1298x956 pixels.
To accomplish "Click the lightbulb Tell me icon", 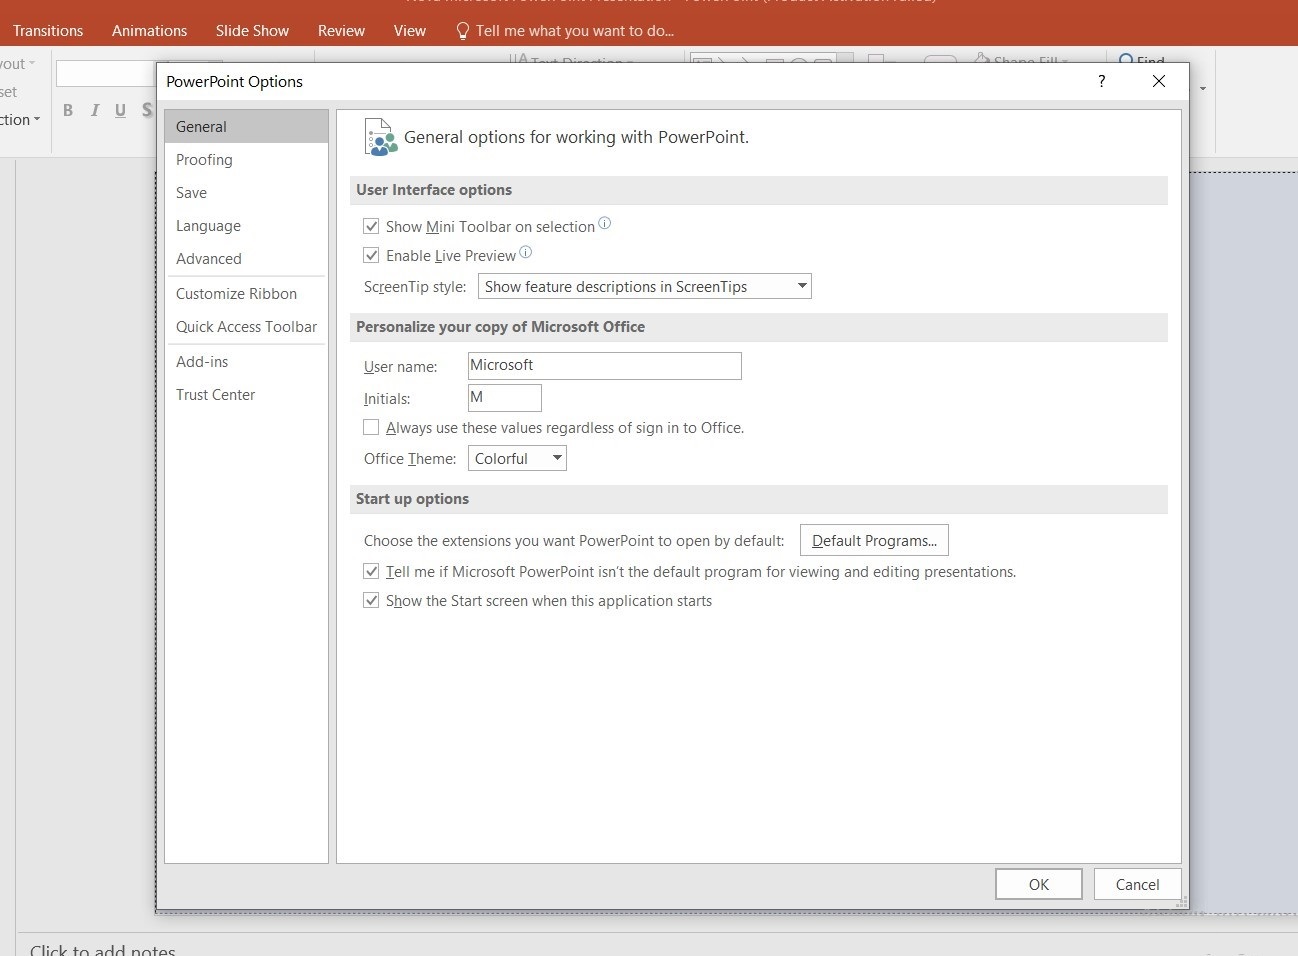I will pyautogui.click(x=462, y=31).
